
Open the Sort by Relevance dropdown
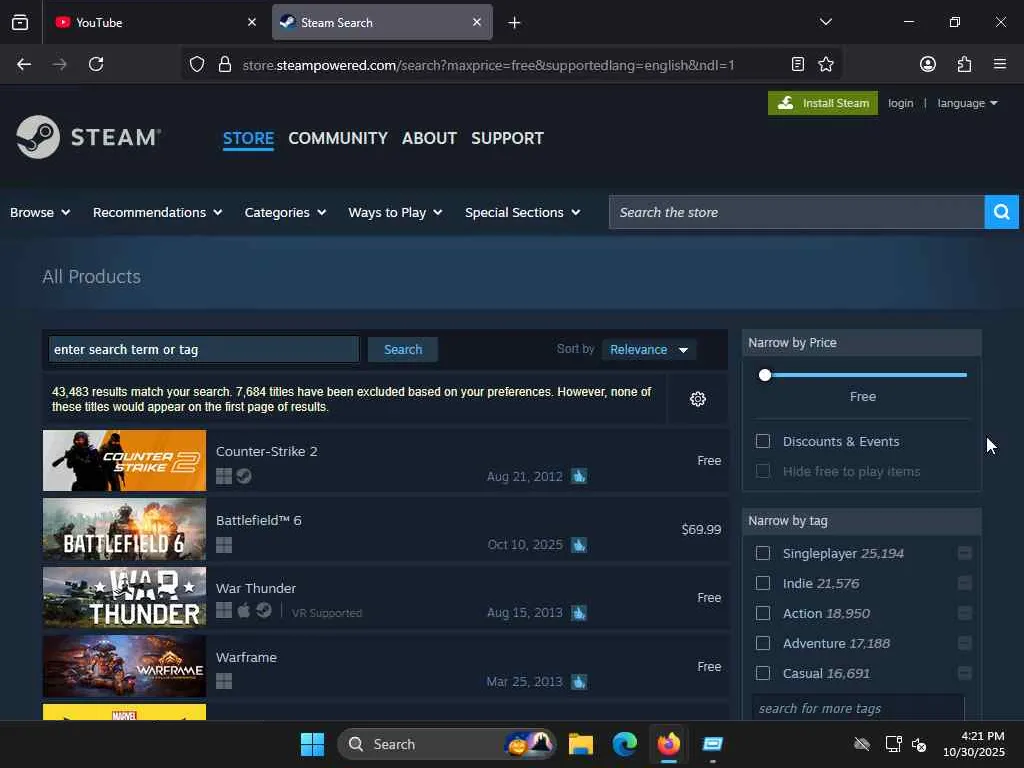click(x=649, y=349)
